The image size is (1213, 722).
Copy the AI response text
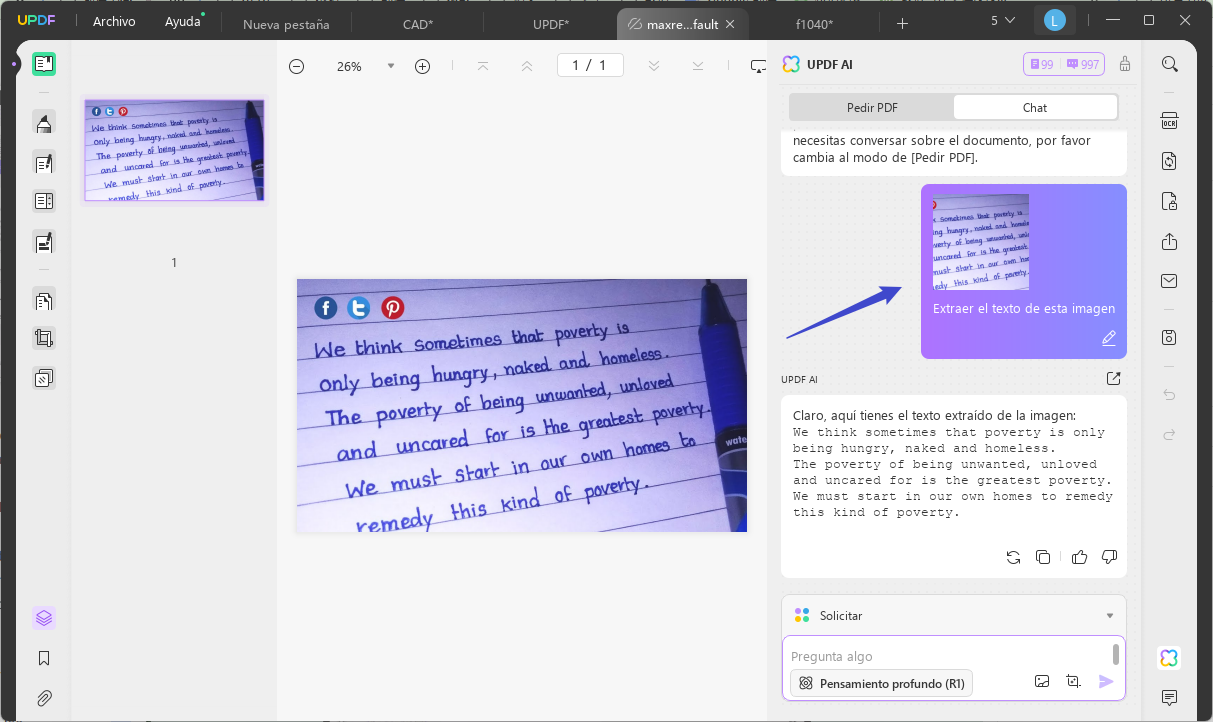pos(1043,557)
